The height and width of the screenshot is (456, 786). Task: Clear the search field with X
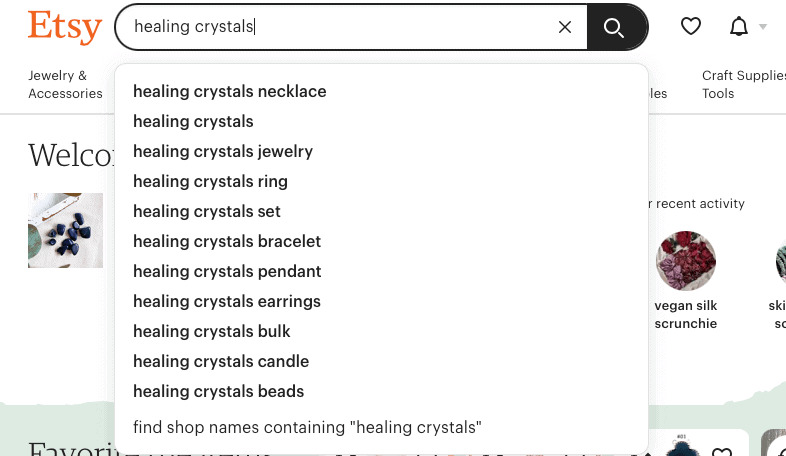pos(565,27)
